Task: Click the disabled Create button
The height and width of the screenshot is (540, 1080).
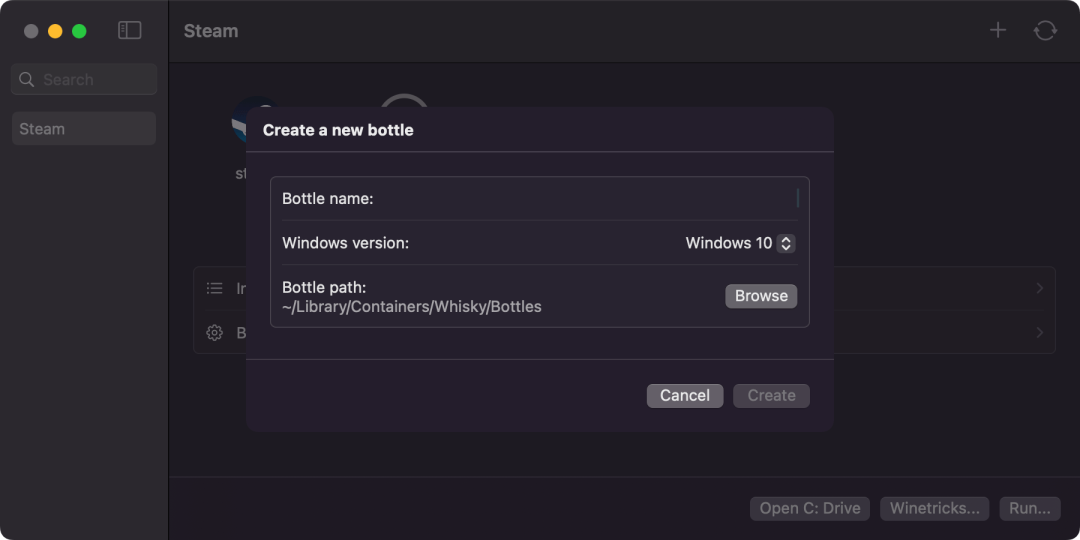Action: point(771,395)
